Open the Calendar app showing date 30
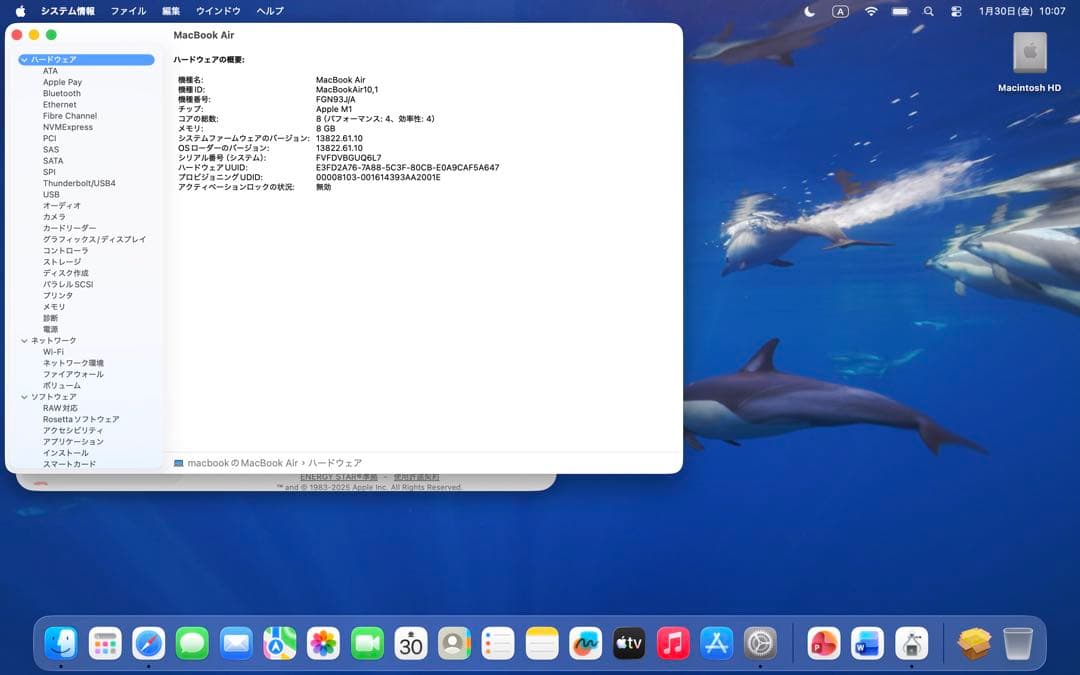Image resolution: width=1080 pixels, height=675 pixels. (x=410, y=645)
